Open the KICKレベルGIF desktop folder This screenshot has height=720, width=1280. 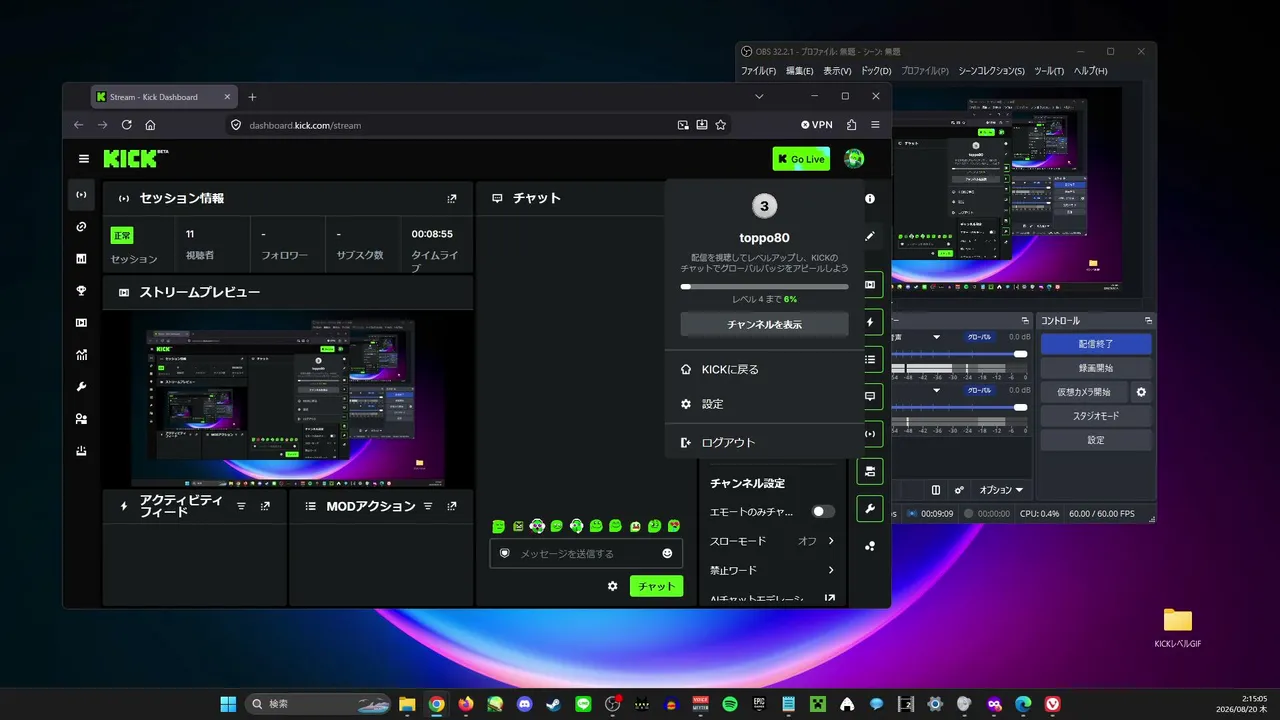1177,627
